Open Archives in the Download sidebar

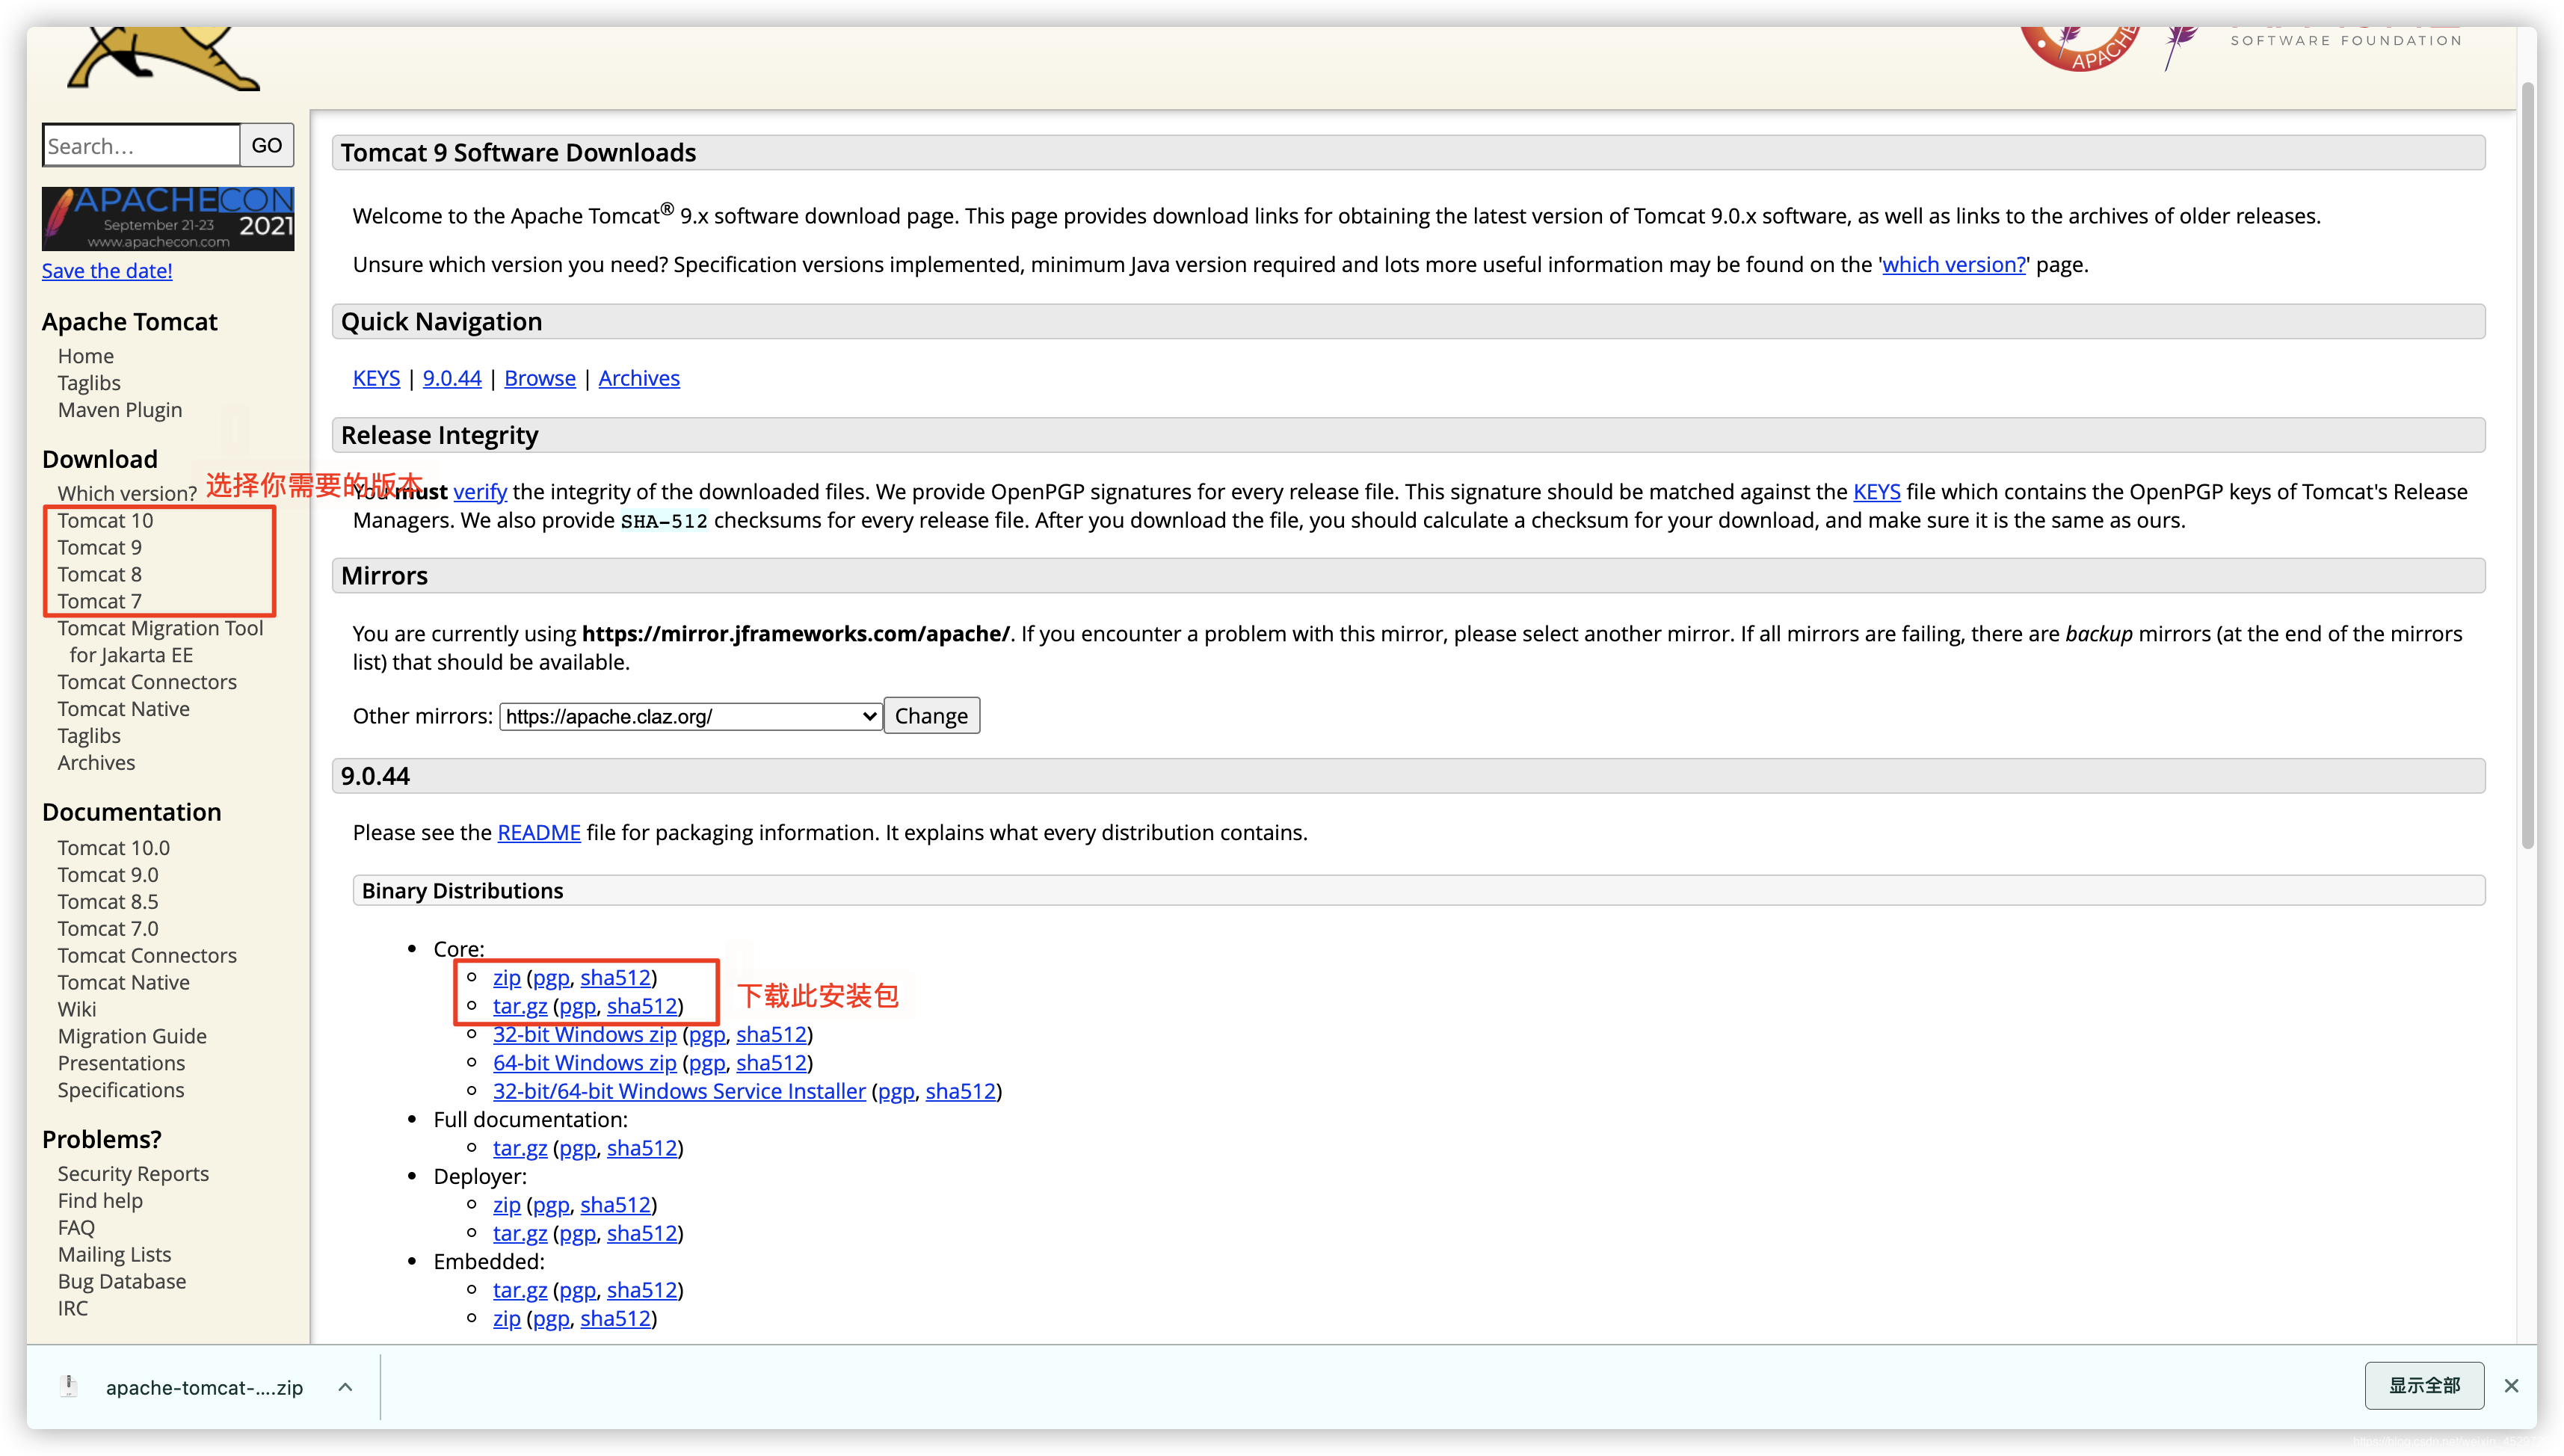(96, 763)
